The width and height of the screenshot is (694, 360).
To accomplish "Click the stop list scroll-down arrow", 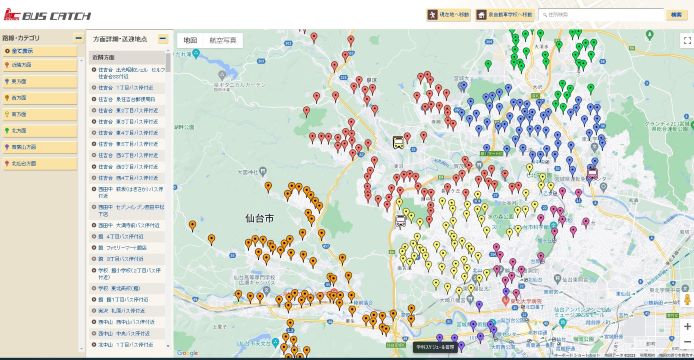I will click(x=168, y=346).
